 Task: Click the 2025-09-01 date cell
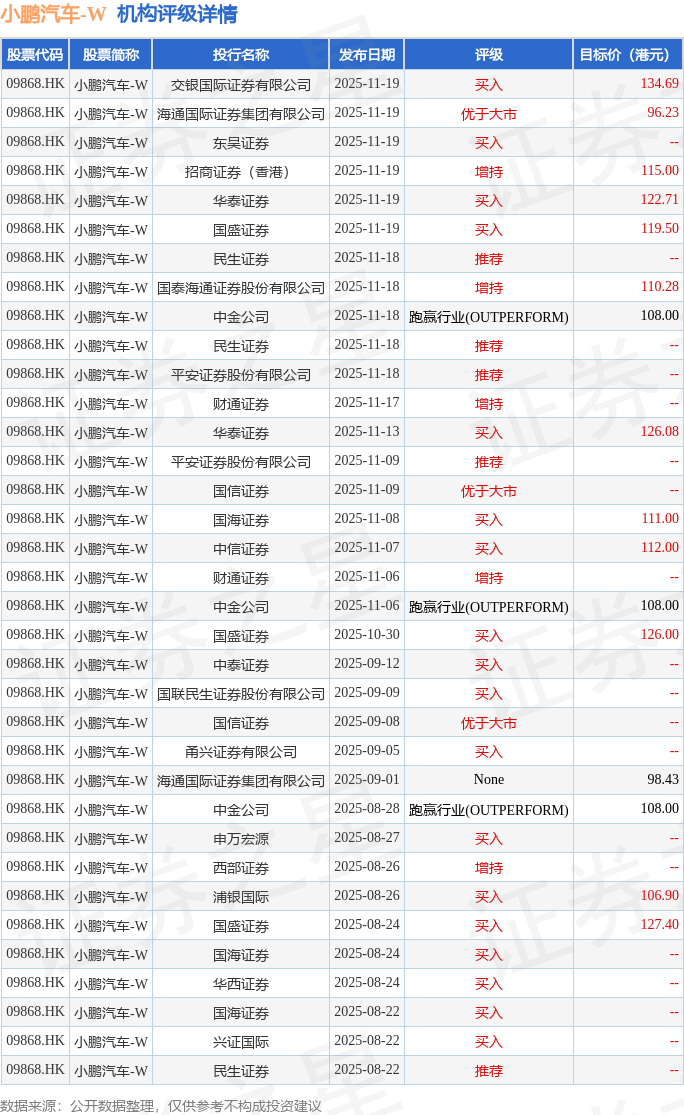[x=367, y=780]
